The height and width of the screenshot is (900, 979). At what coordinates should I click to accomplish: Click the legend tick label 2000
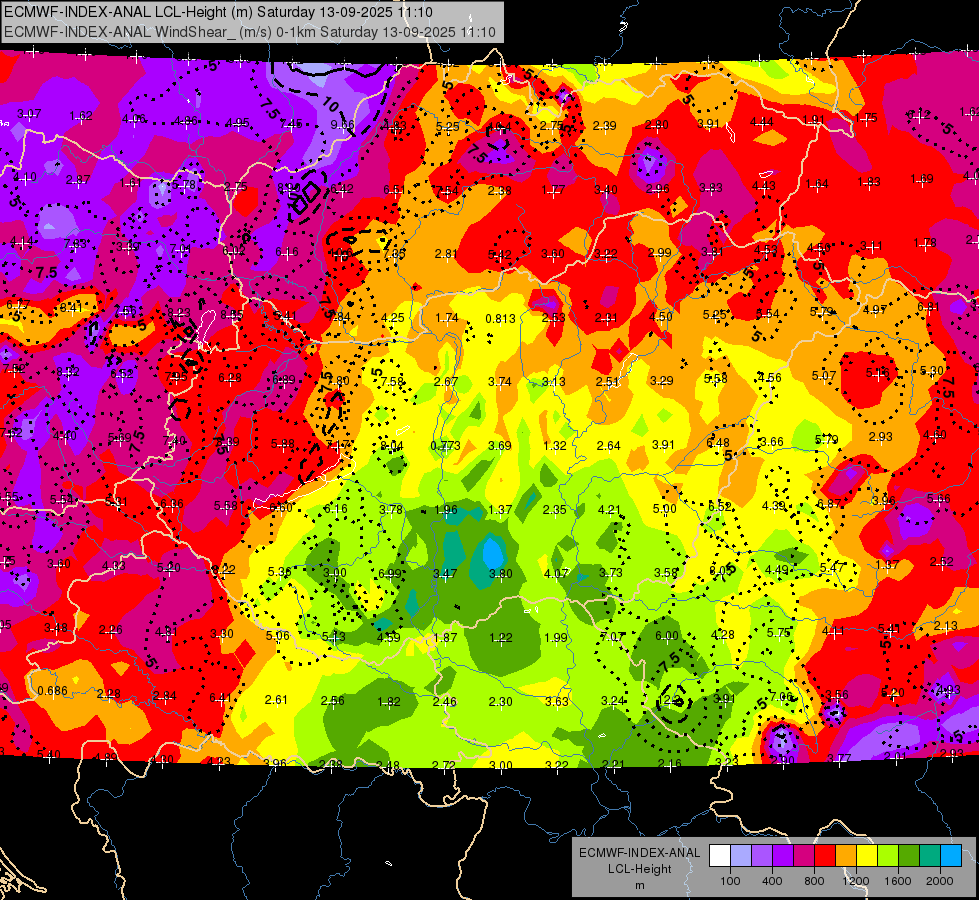coord(940,881)
